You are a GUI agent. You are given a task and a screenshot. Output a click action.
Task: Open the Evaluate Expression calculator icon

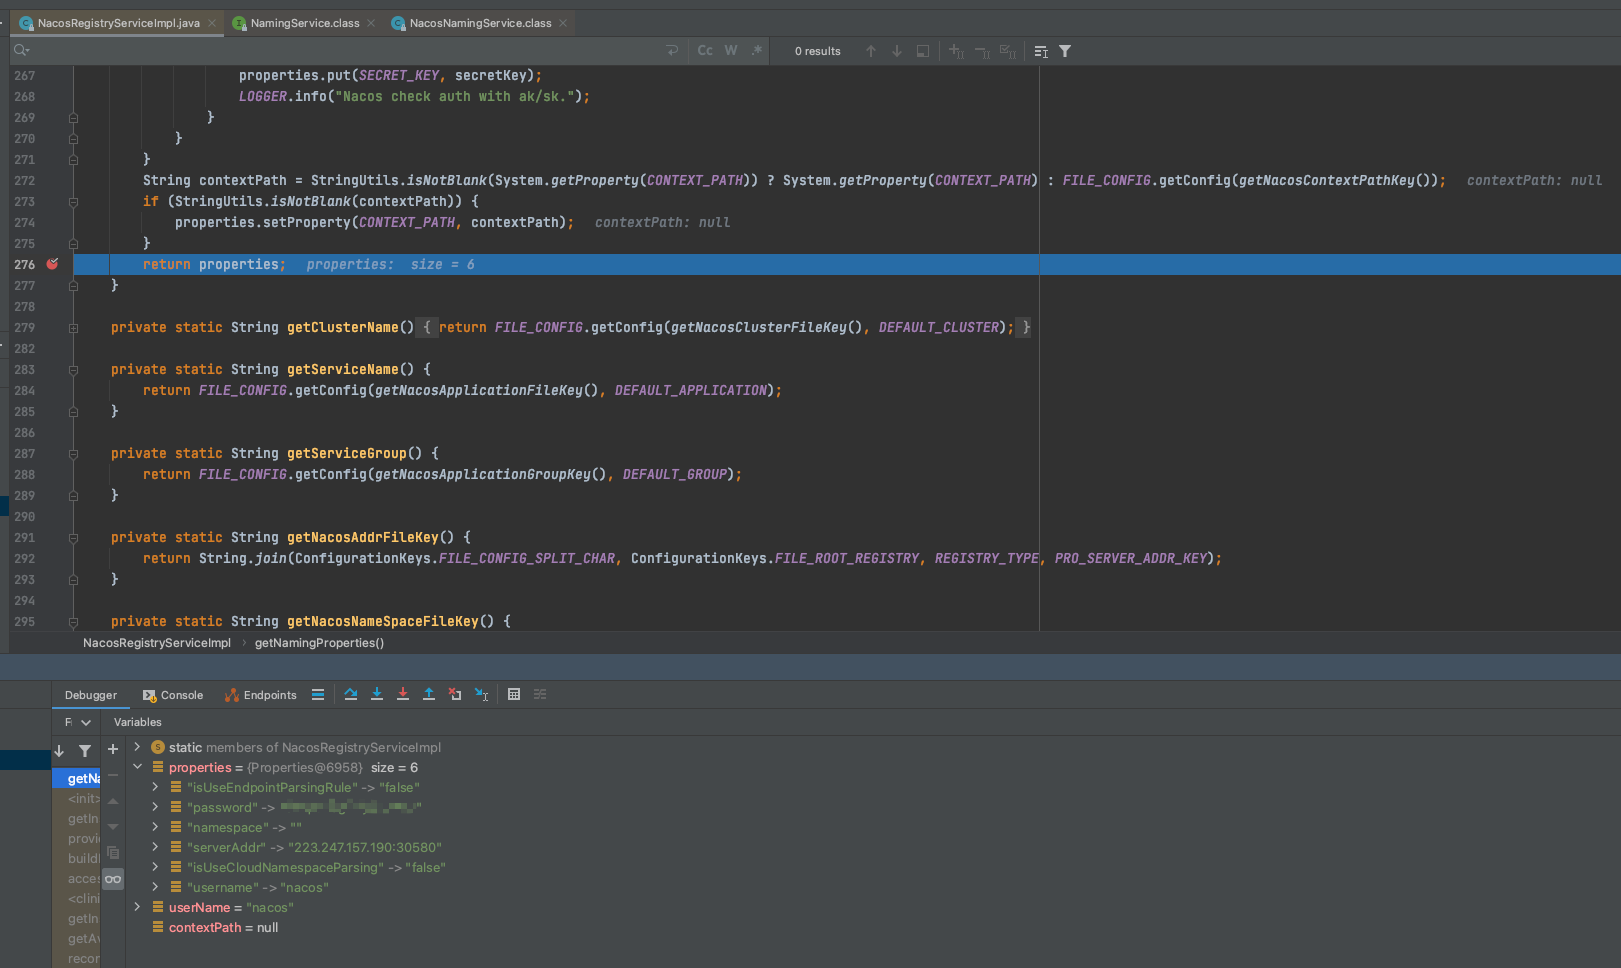tap(514, 694)
